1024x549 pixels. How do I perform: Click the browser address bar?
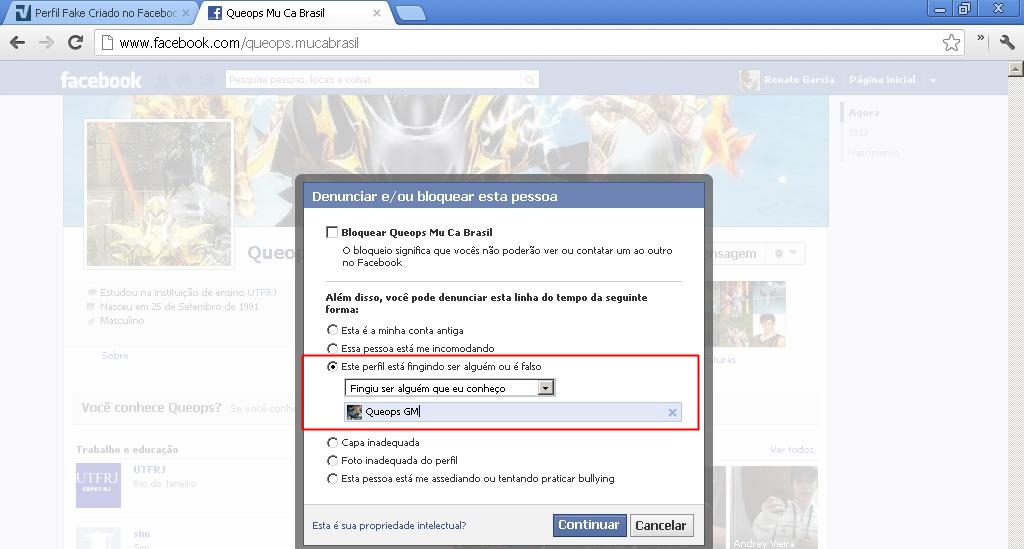pos(520,43)
